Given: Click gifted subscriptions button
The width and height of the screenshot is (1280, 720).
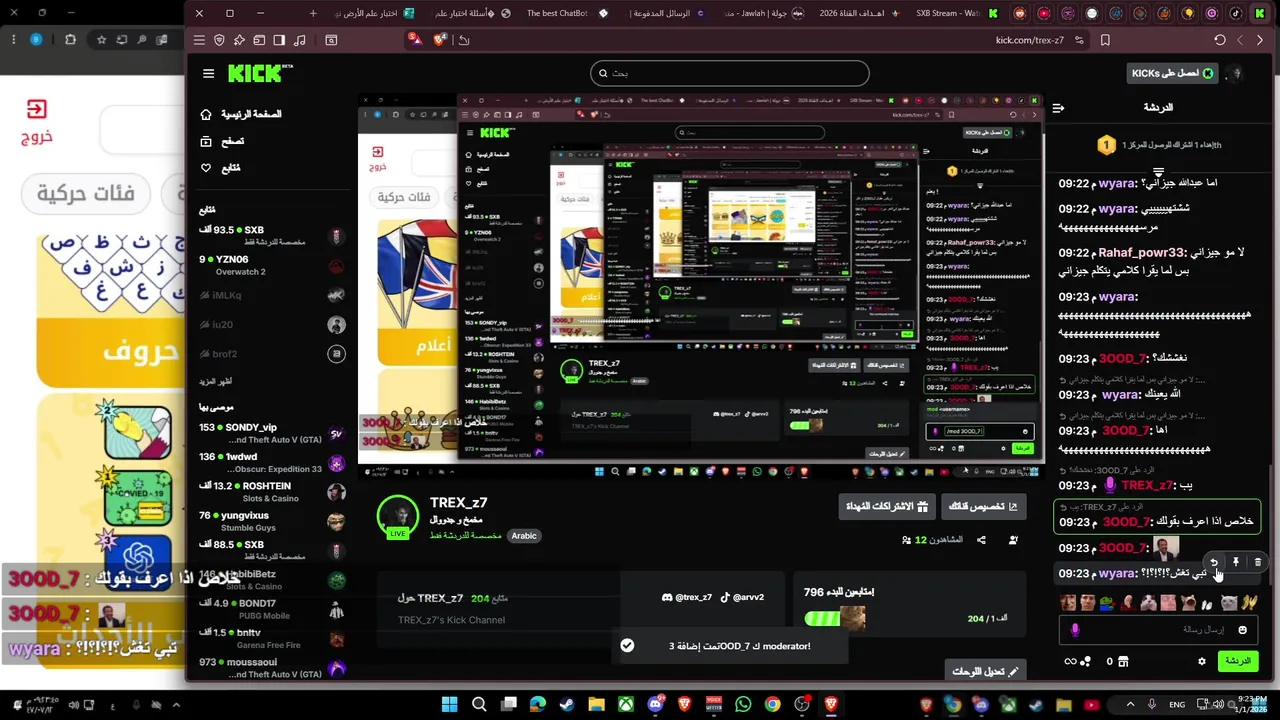Looking at the screenshot, I should click(x=887, y=507).
